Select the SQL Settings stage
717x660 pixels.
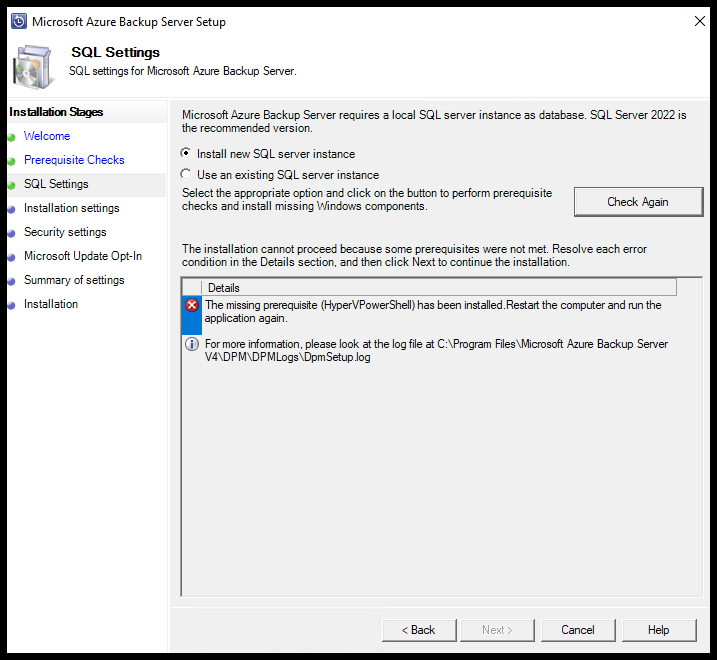pos(56,184)
